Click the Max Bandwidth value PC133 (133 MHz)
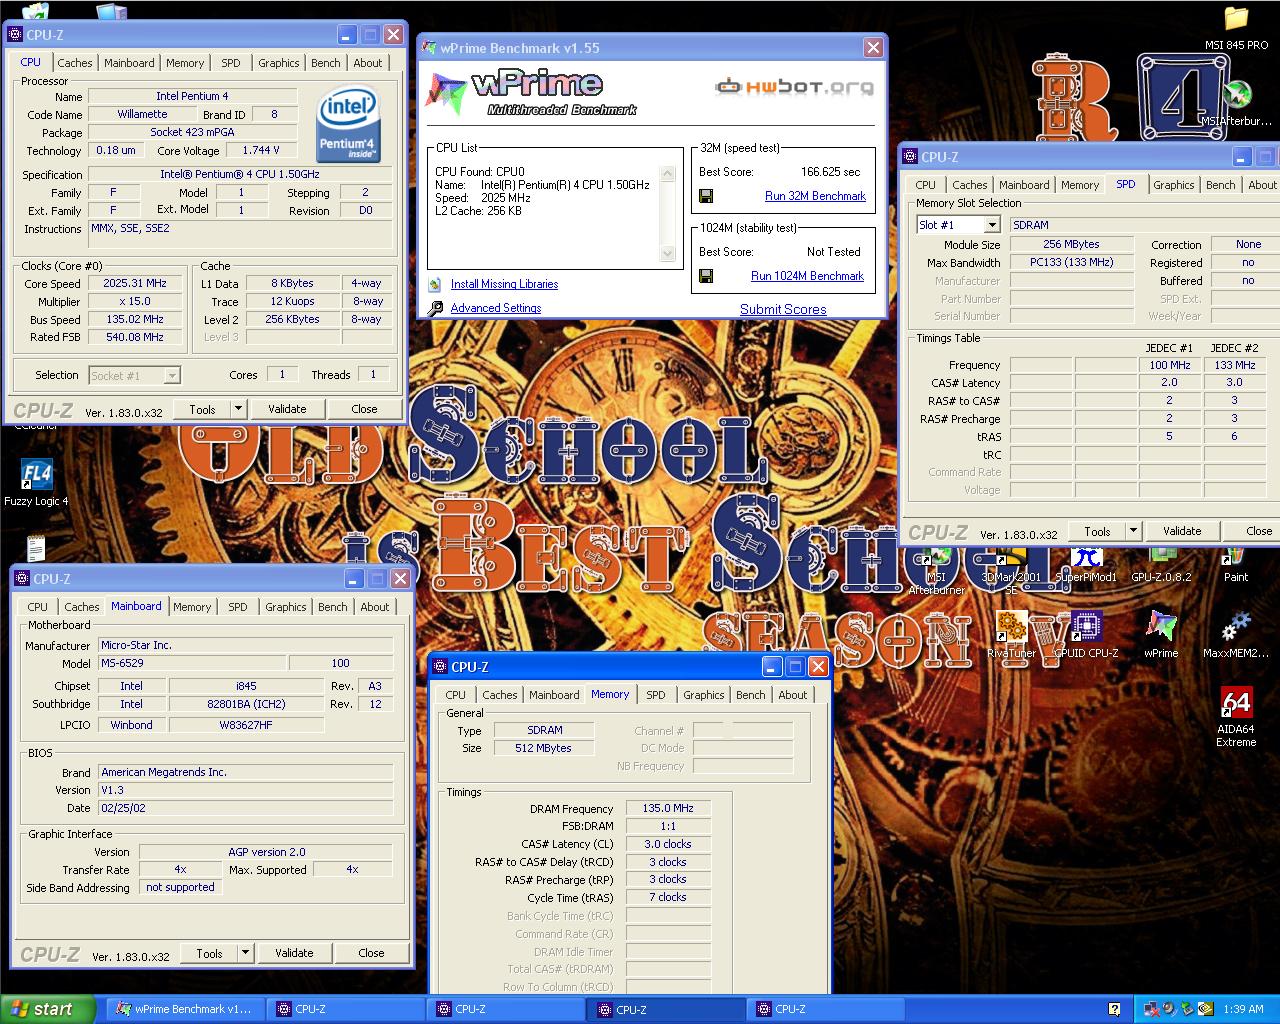The image size is (1280, 1024). (x=1071, y=262)
